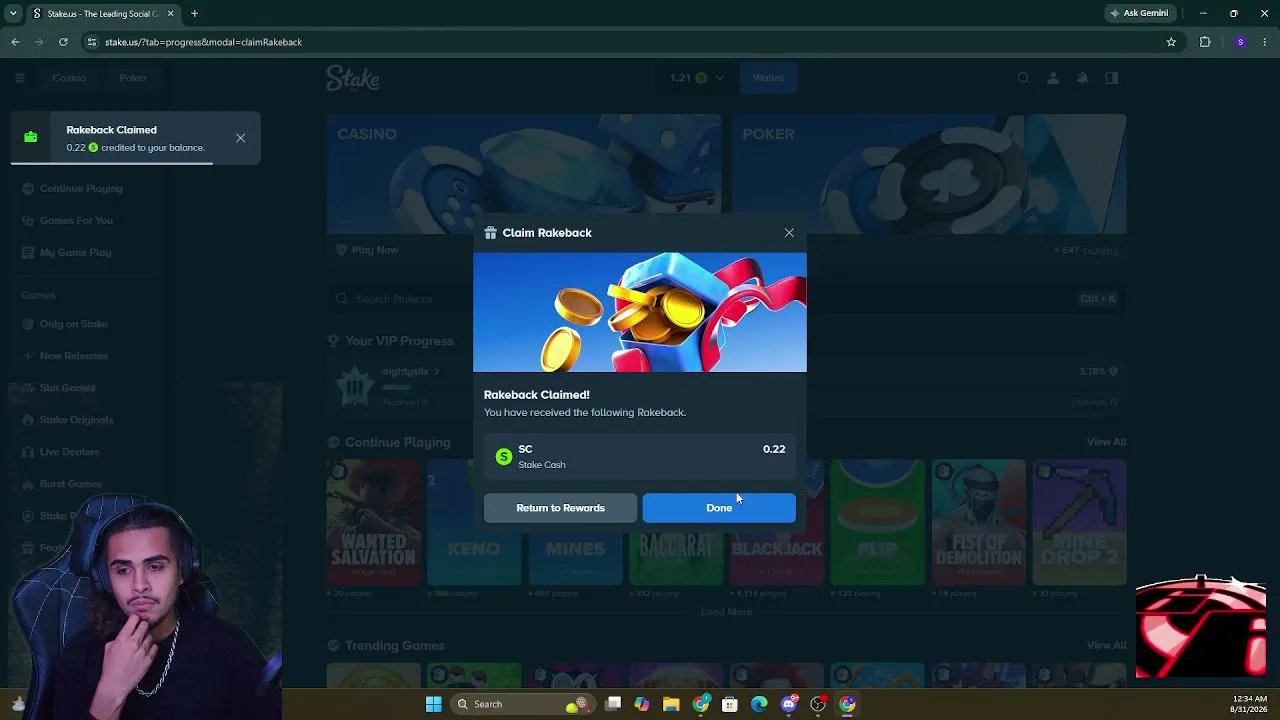Screen dimensions: 1280x720
Task: Click the Search Stake.us input field
Action: click(x=726, y=299)
